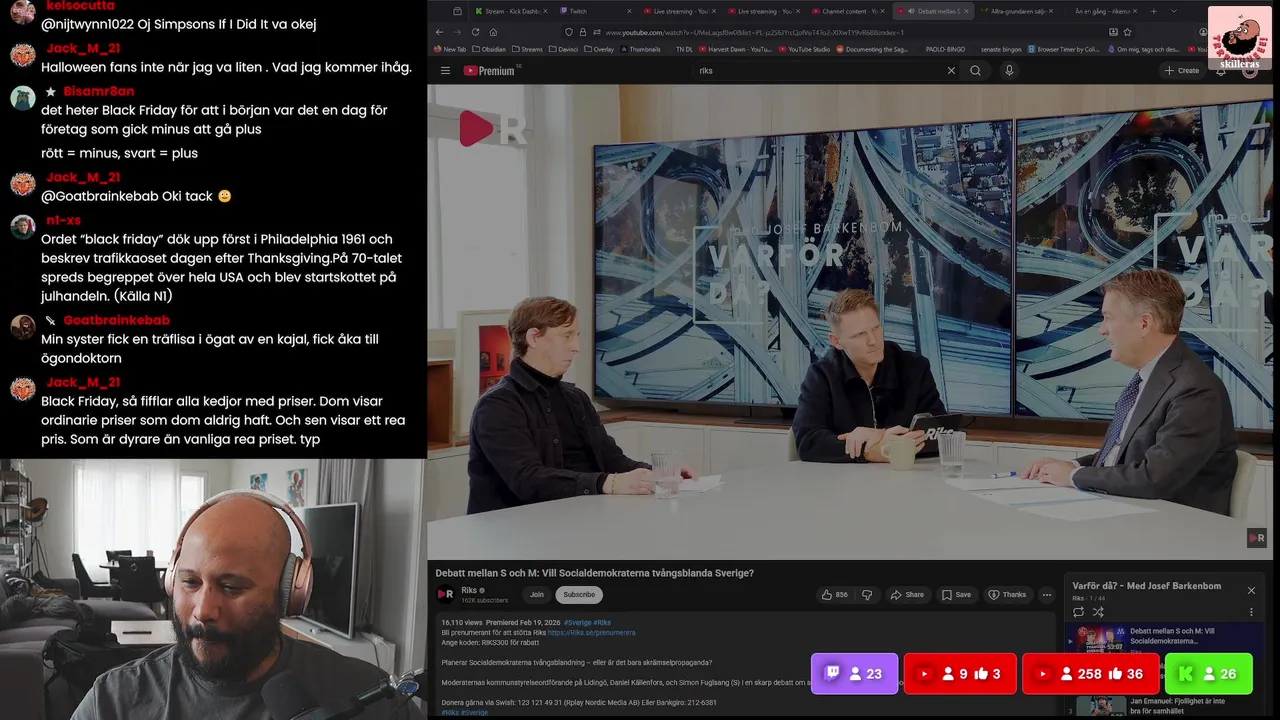Click YouTube widget showing 9 viewers
The image size is (1280, 720).
tap(960, 674)
